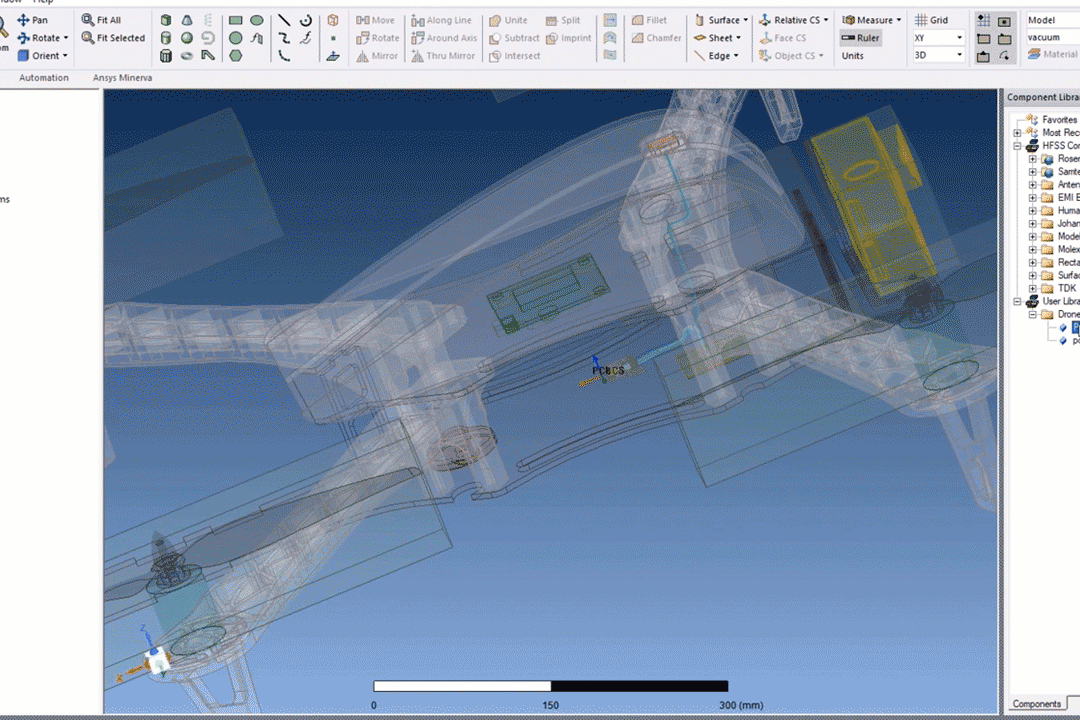Click the Fillet tool
Image resolution: width=1080 pixels, height=720 pixels.
(650, 20)
